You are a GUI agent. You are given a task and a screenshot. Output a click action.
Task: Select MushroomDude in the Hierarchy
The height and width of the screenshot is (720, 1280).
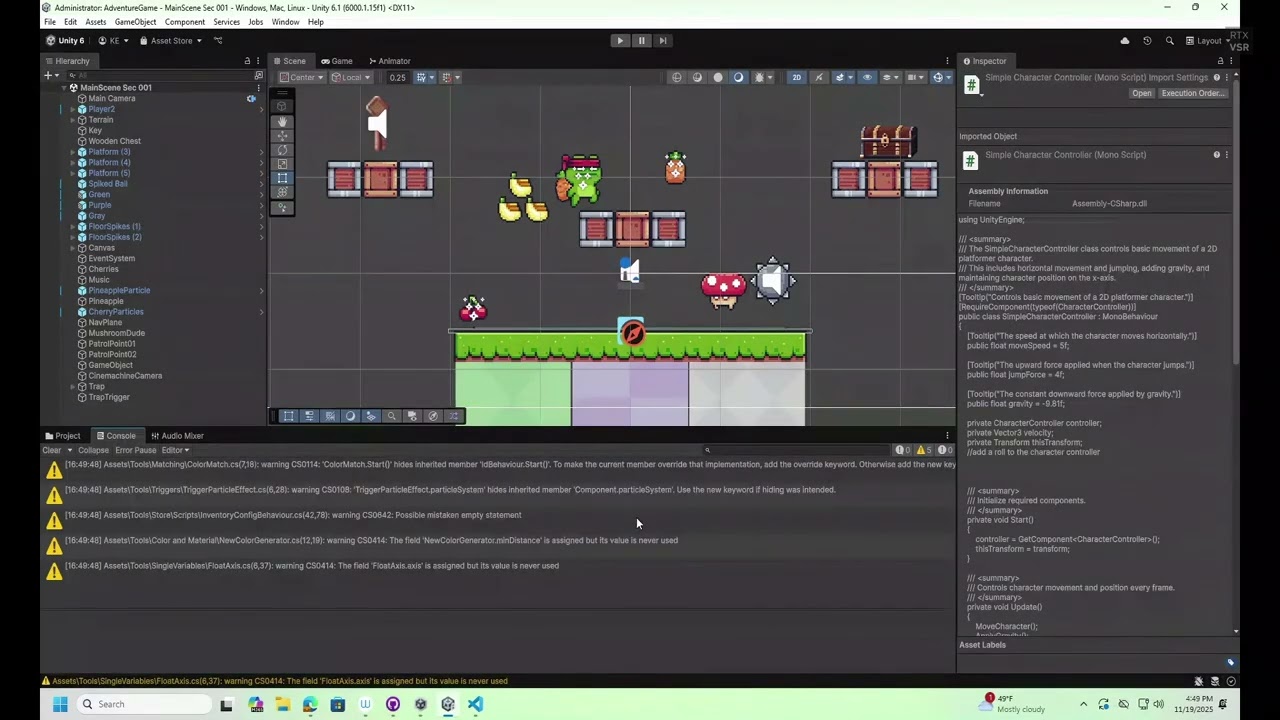click(116, 333)
